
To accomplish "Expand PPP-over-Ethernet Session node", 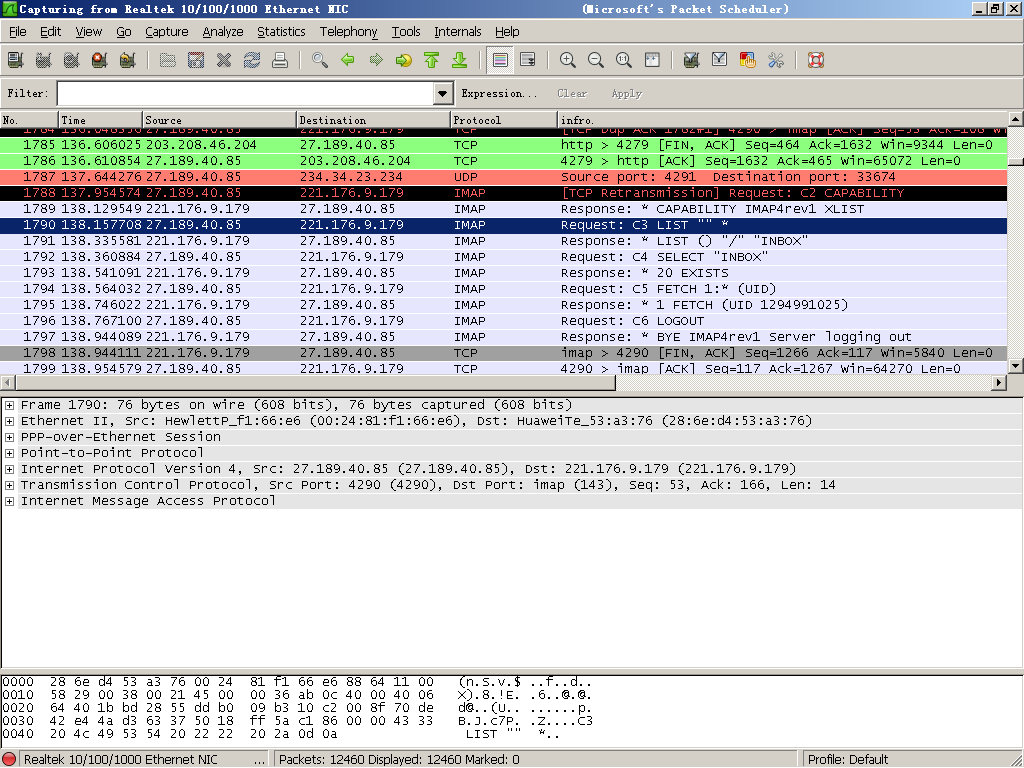I will [x=10, y=438].
